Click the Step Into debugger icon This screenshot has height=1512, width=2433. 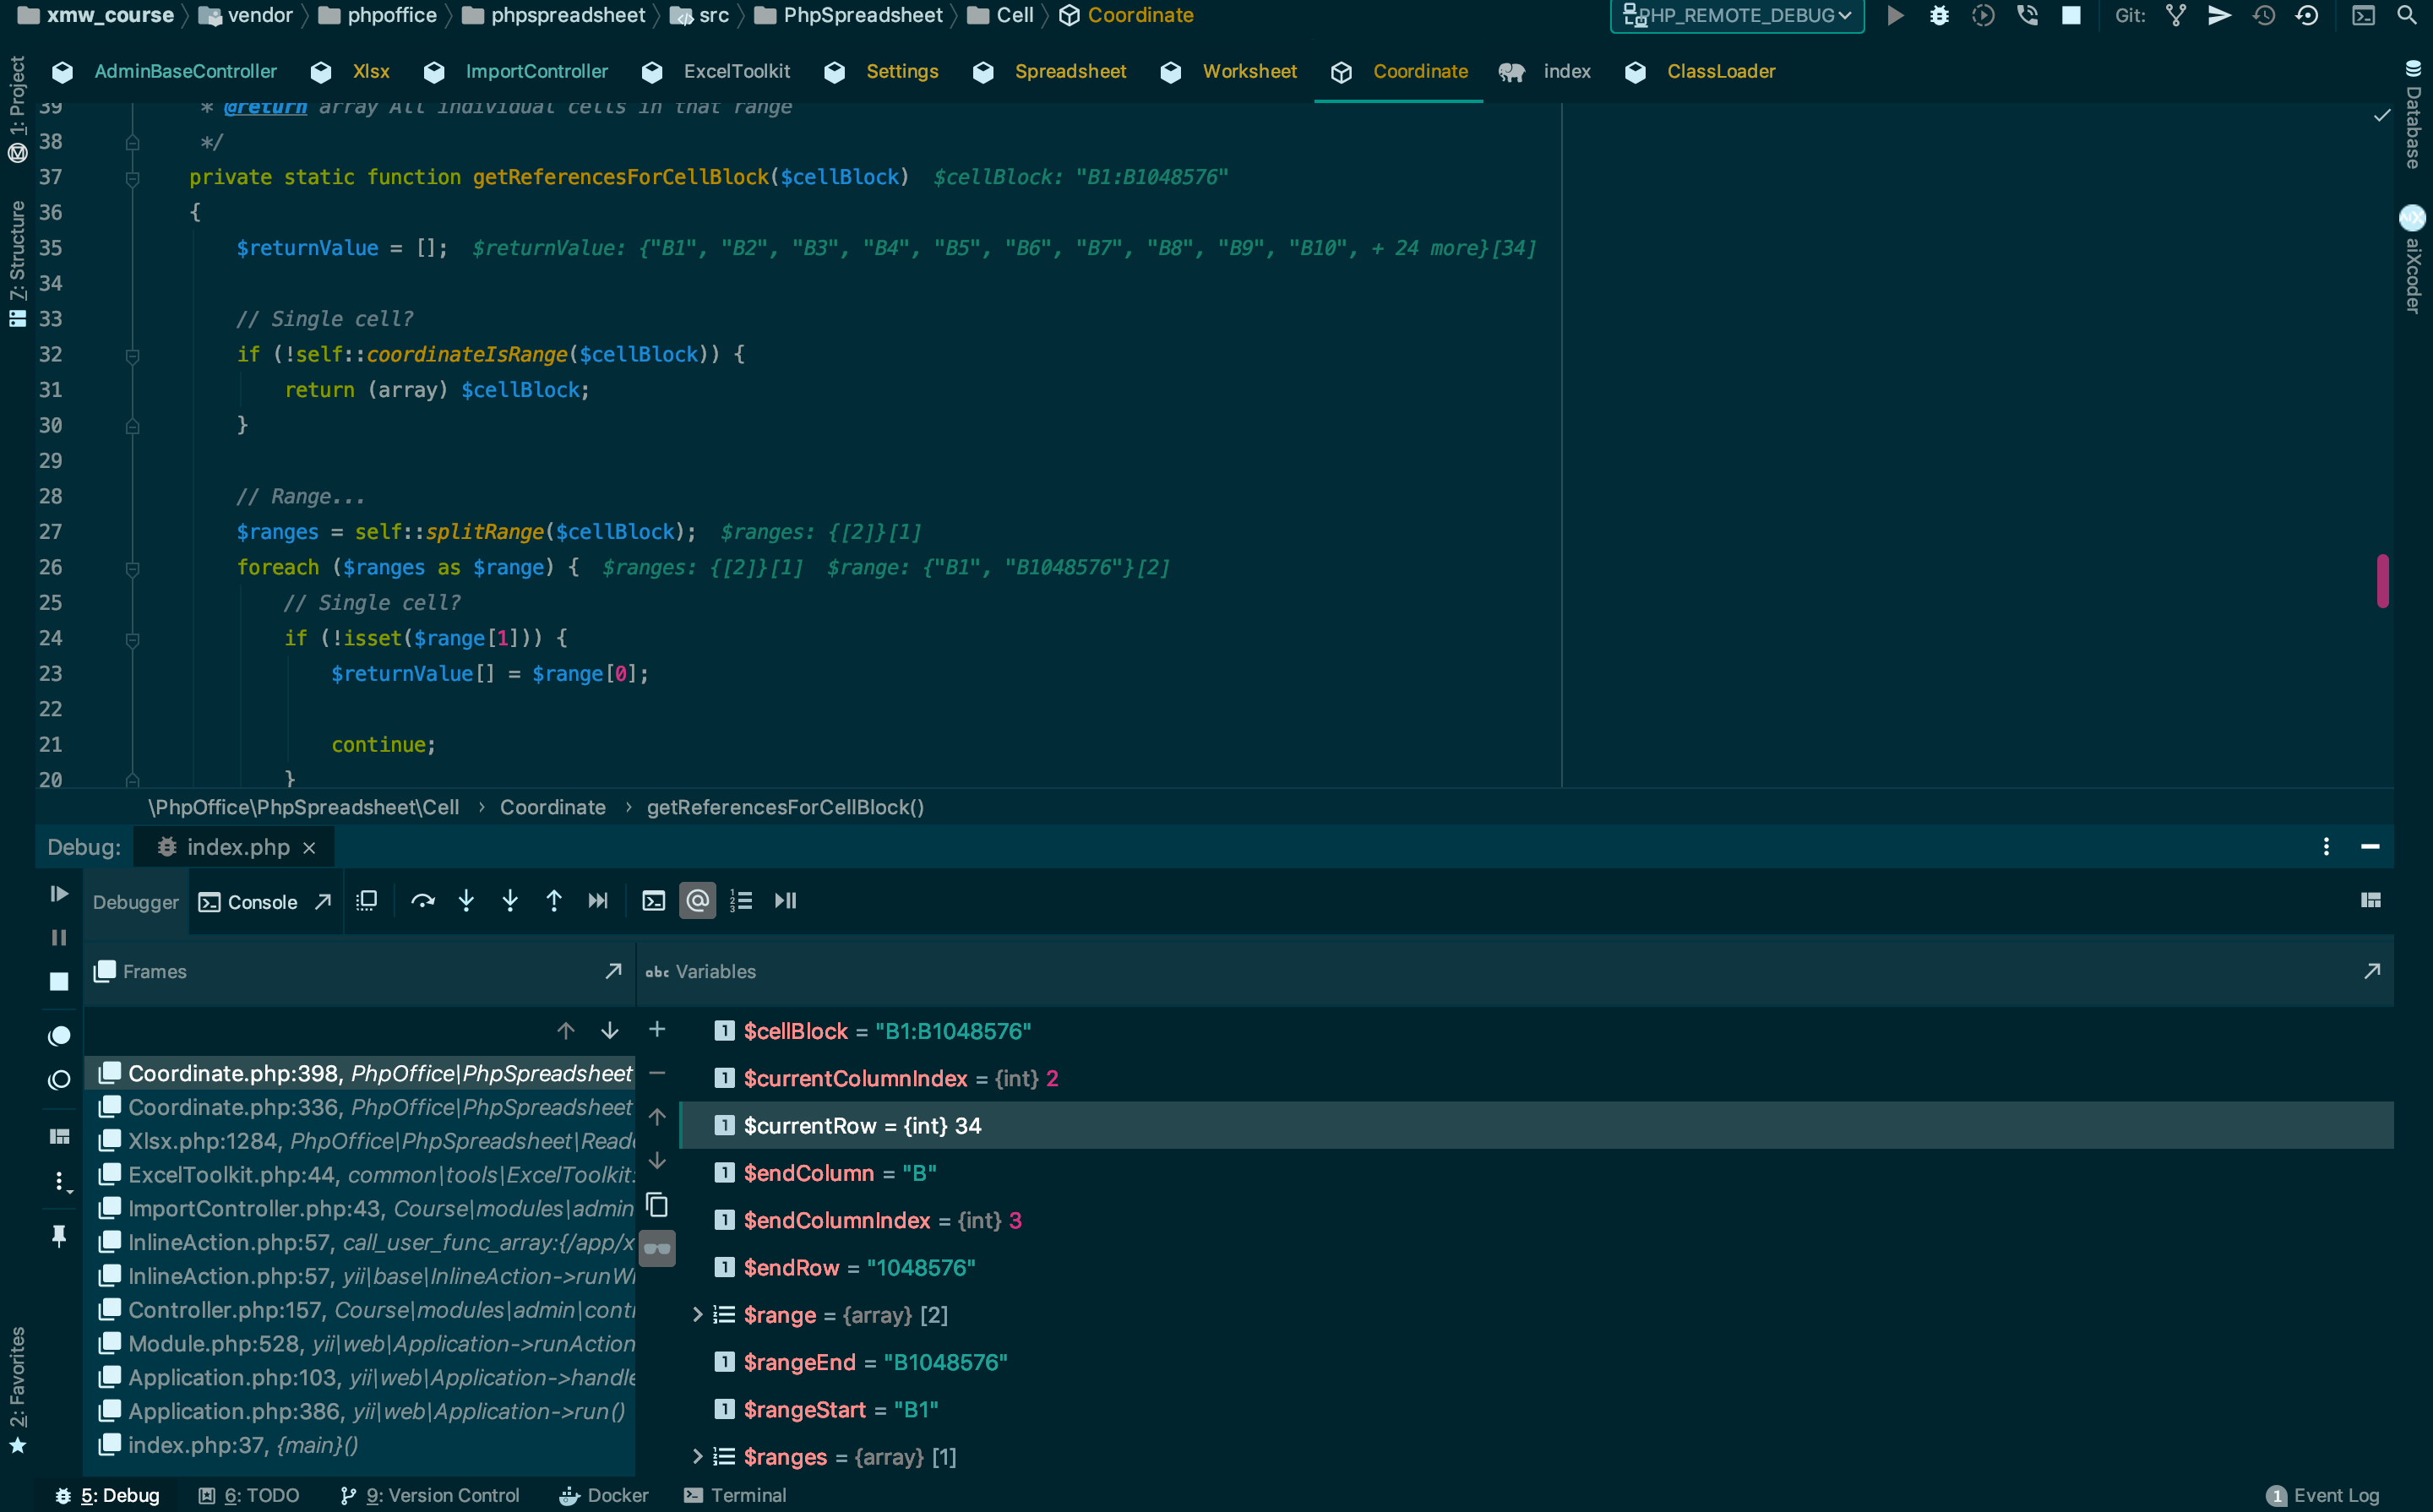tap(466, 901)
